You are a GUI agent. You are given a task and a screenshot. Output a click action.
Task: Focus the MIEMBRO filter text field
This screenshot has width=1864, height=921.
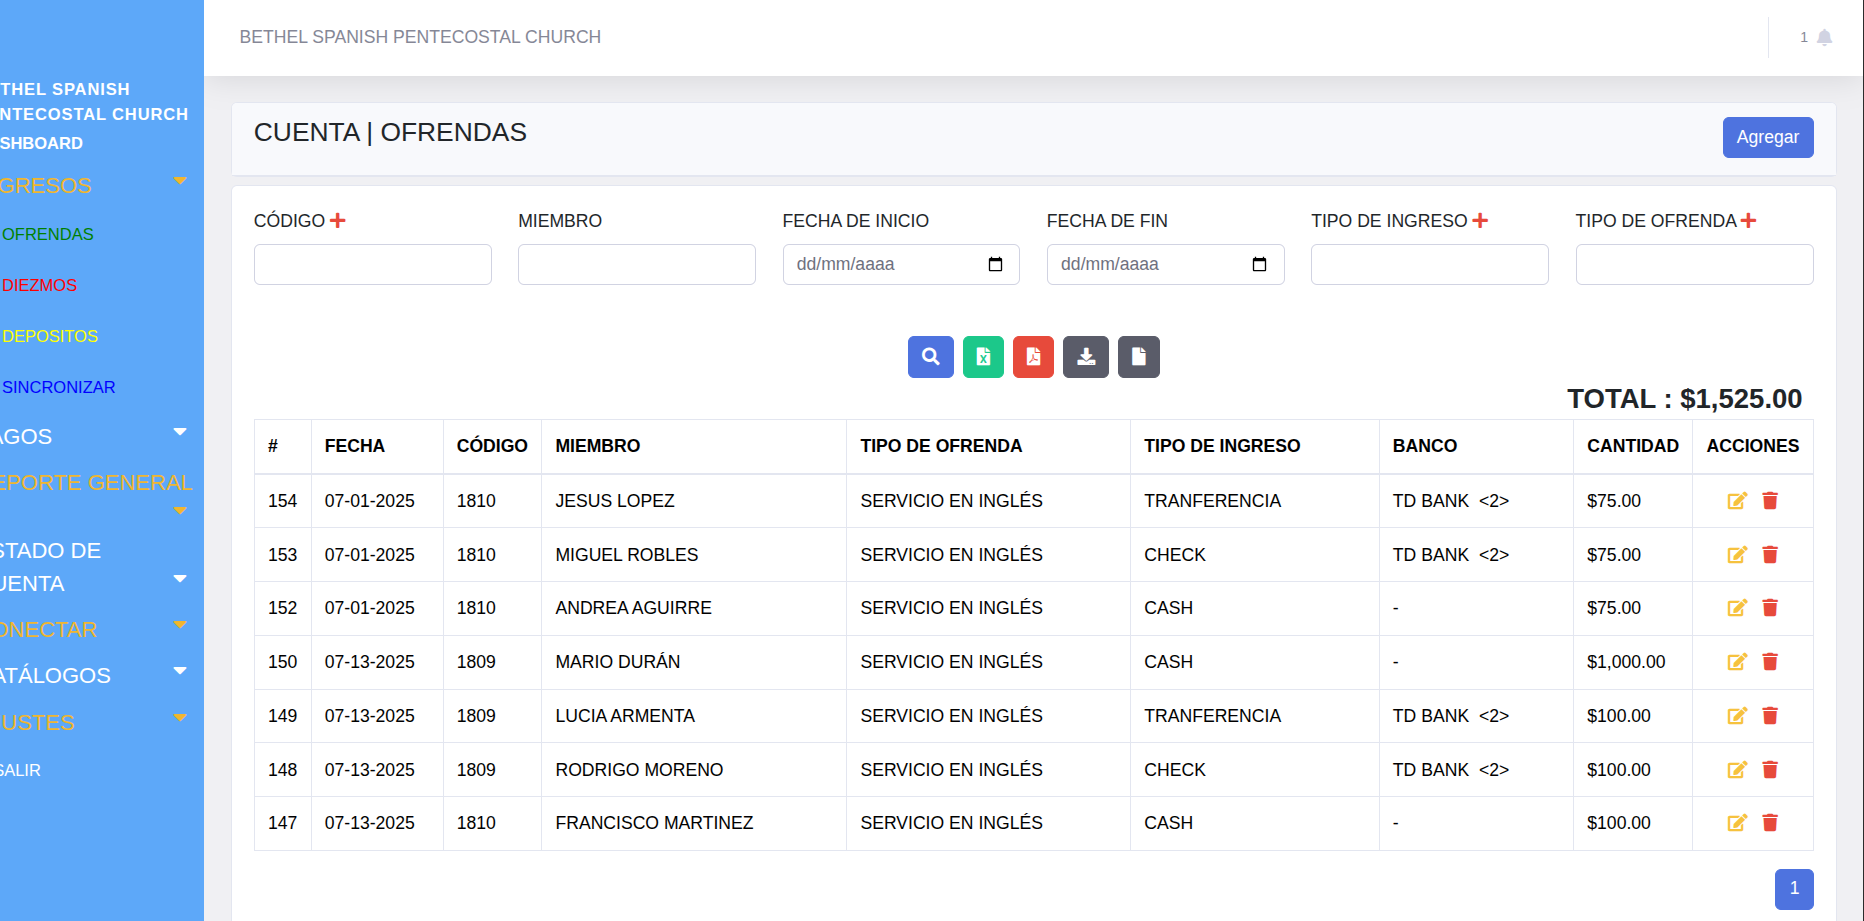[x=636, y=265]
